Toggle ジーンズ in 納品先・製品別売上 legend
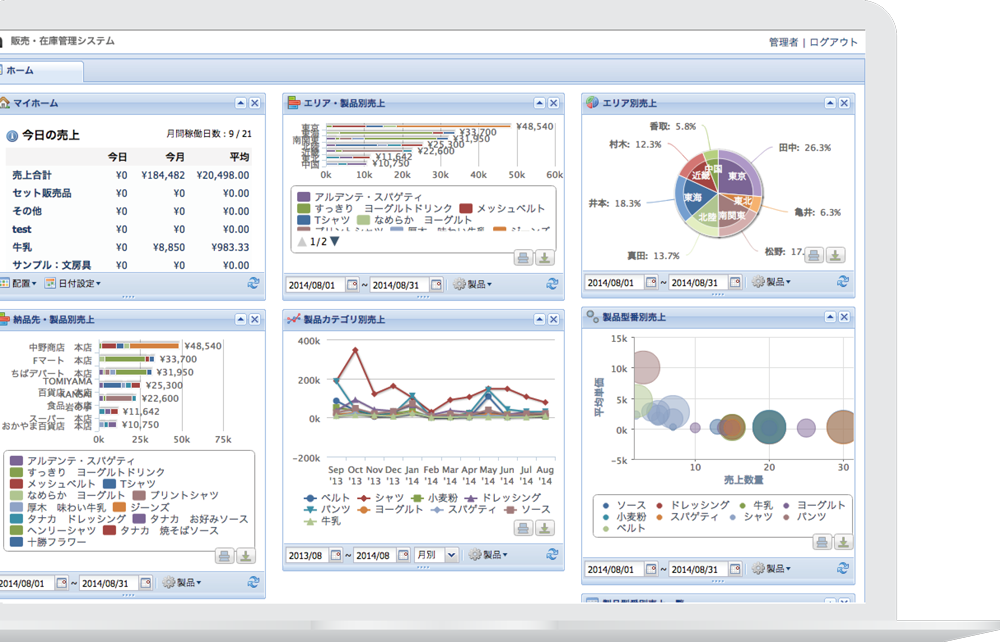 141,507
